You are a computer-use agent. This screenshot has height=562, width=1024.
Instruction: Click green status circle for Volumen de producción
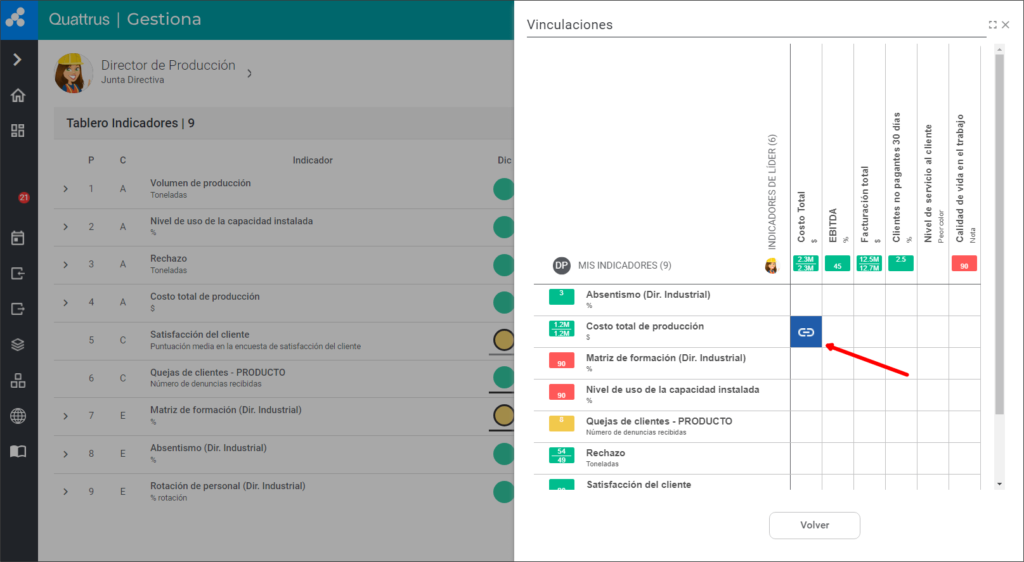(x=504, y=189)
